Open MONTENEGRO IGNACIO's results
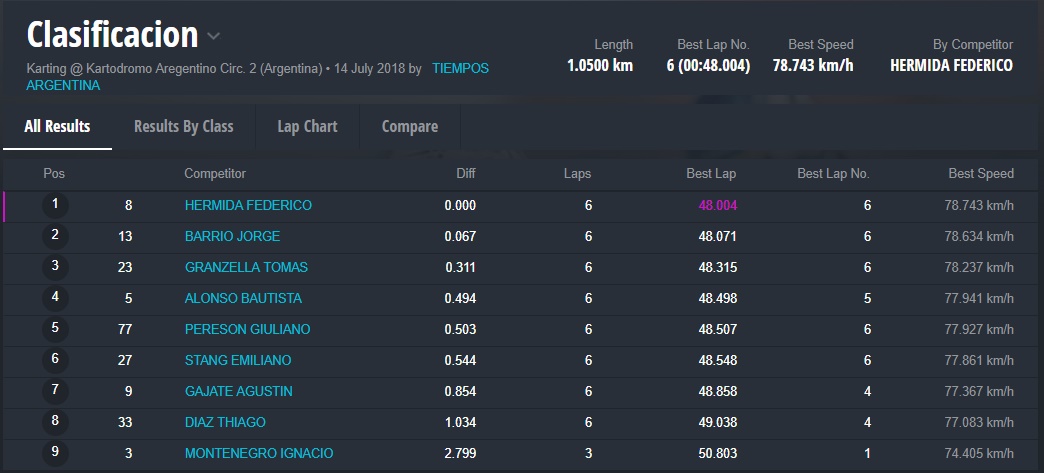The height and width of the screenshot is (473, 1044). 259,453
